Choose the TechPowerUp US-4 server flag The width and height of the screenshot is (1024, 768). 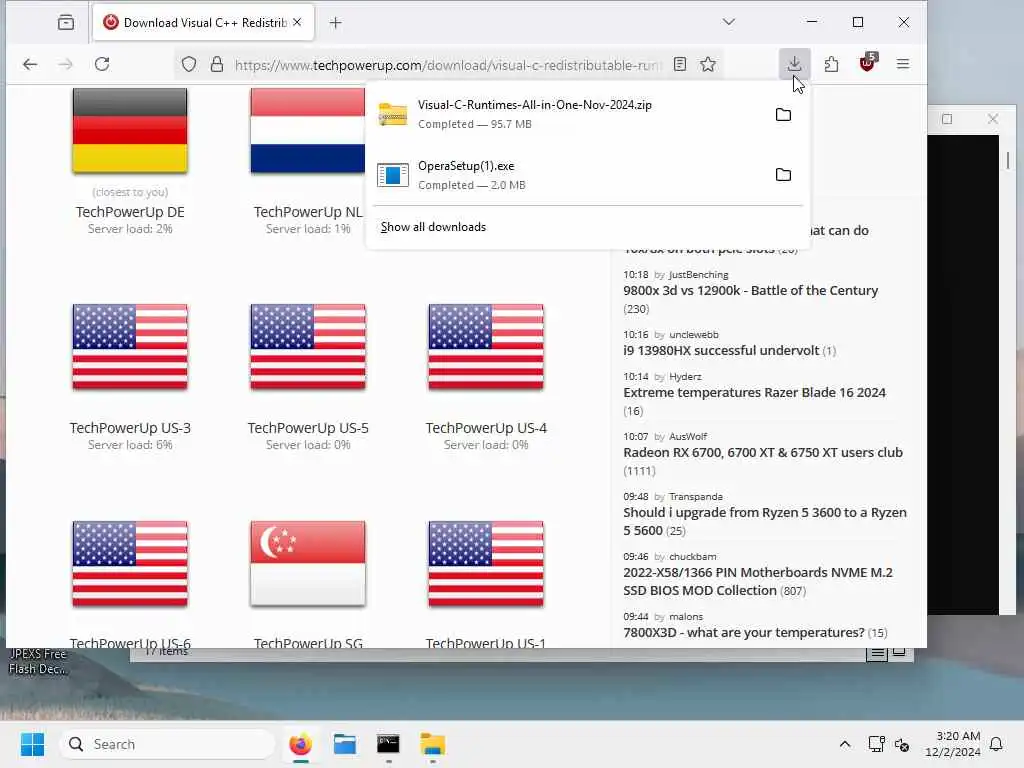486,347
